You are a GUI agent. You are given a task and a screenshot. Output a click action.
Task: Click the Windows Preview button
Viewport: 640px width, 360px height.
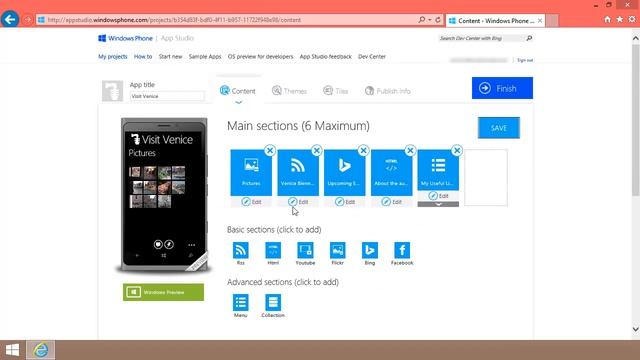point(163,292)
